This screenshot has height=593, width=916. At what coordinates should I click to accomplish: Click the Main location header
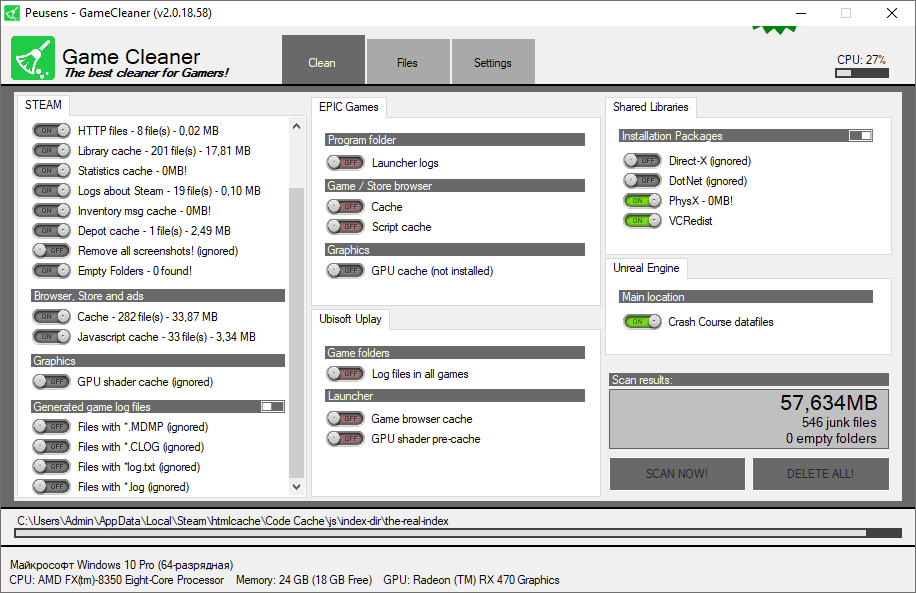tap(746, 297)
